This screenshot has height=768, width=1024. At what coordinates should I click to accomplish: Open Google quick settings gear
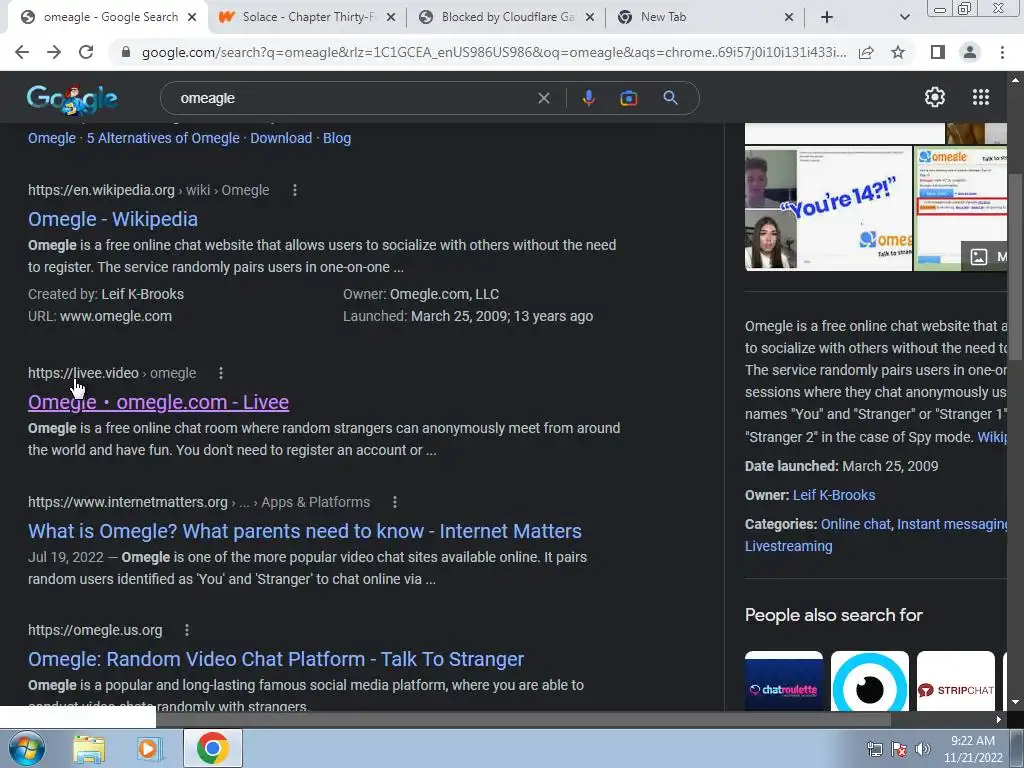[935, 97]
